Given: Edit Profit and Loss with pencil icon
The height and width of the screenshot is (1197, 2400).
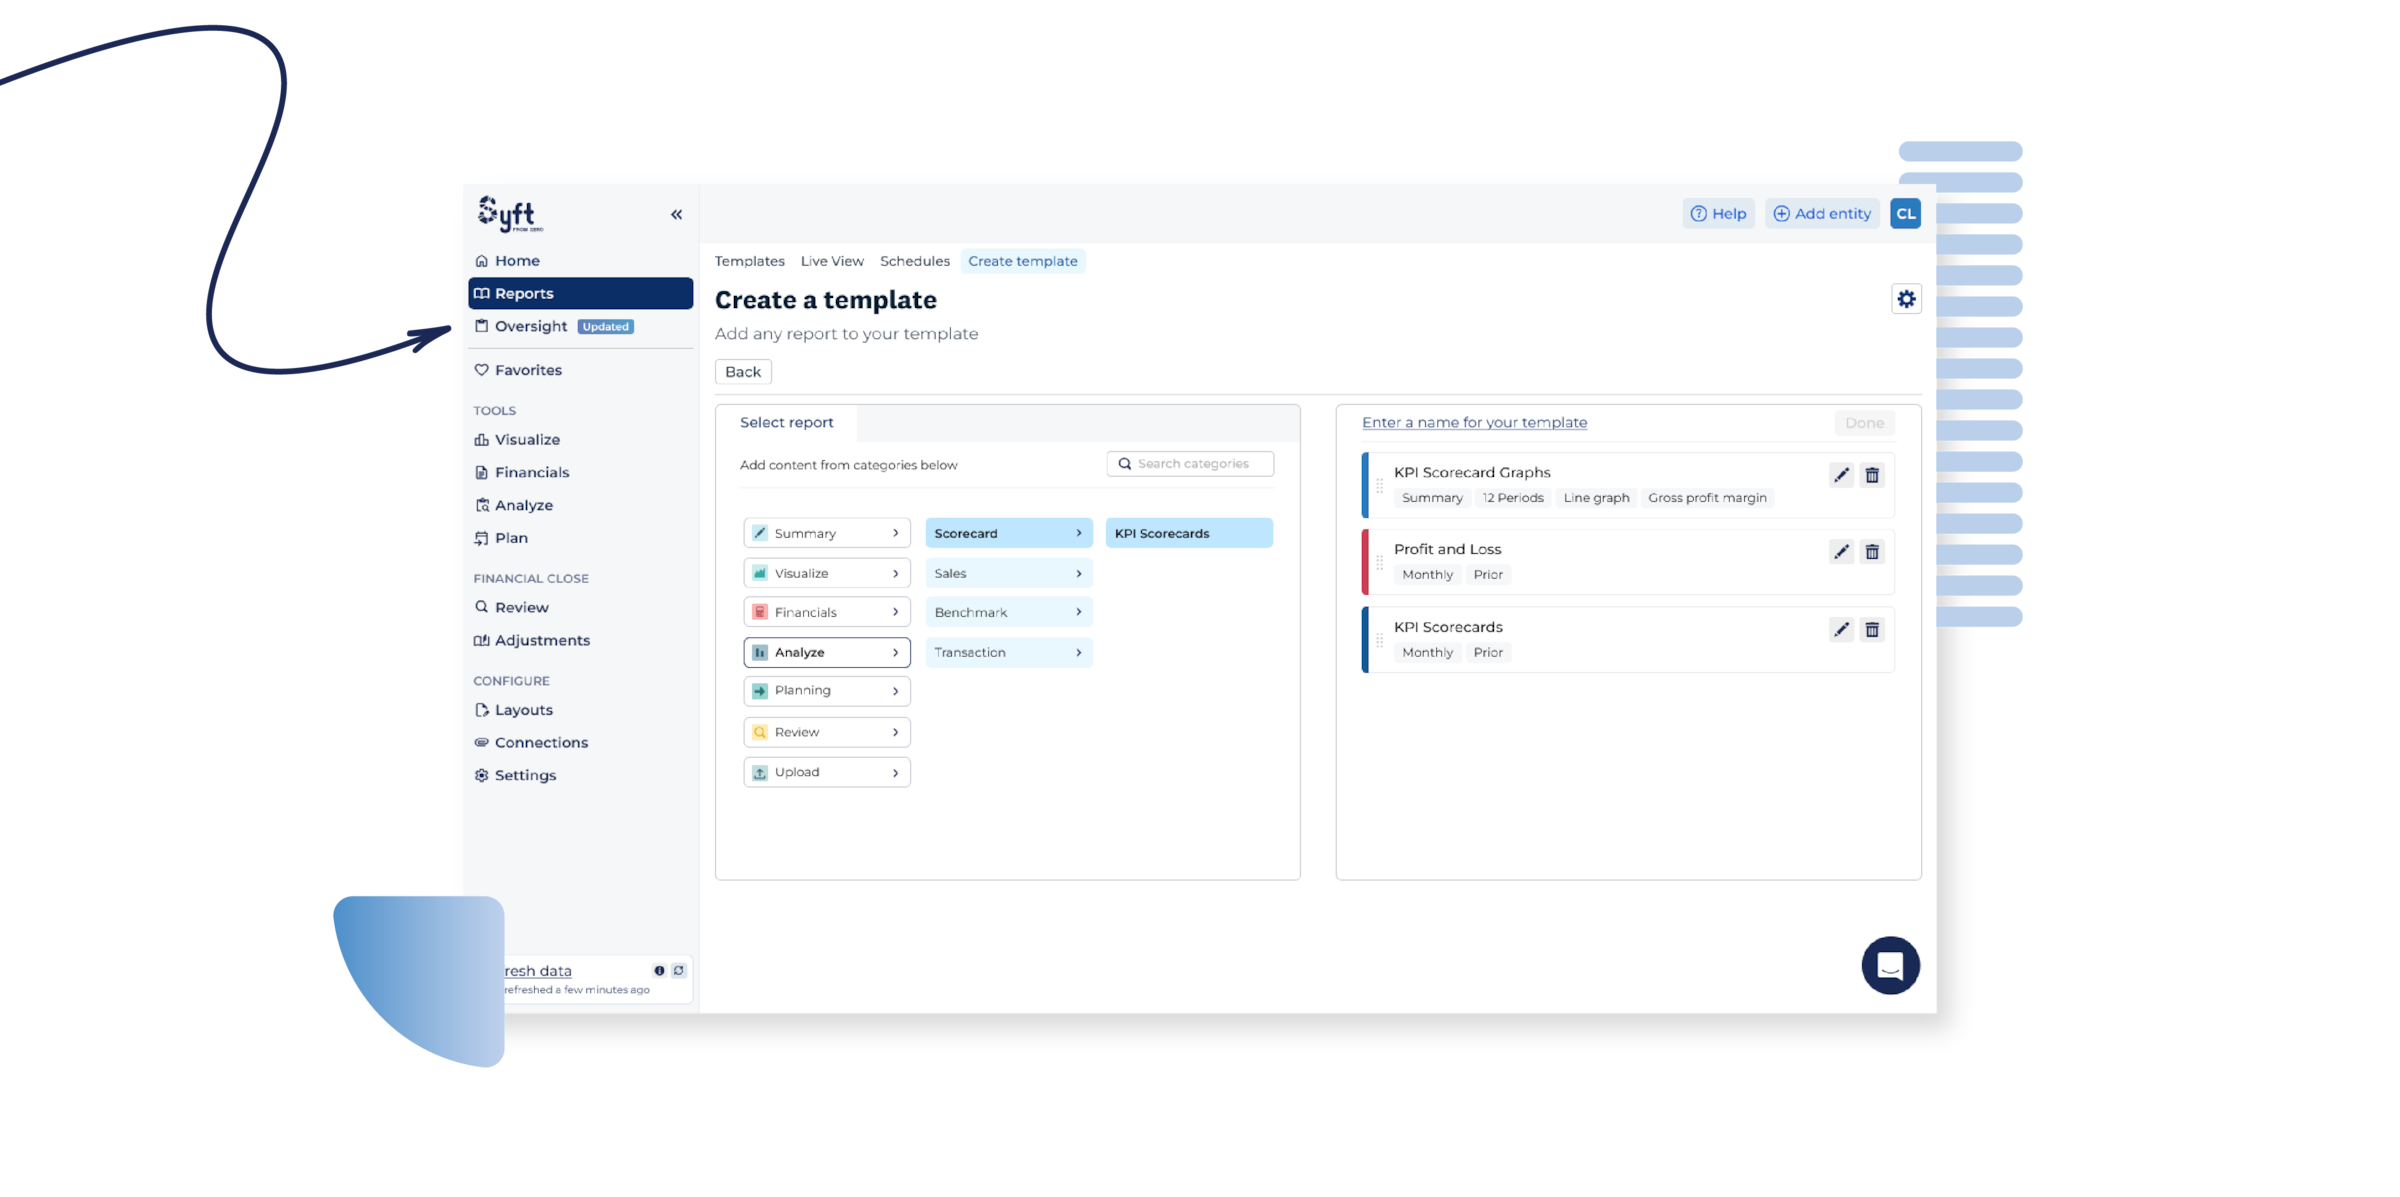Looking at the screenshot, I should click(x=1841, y=552).
